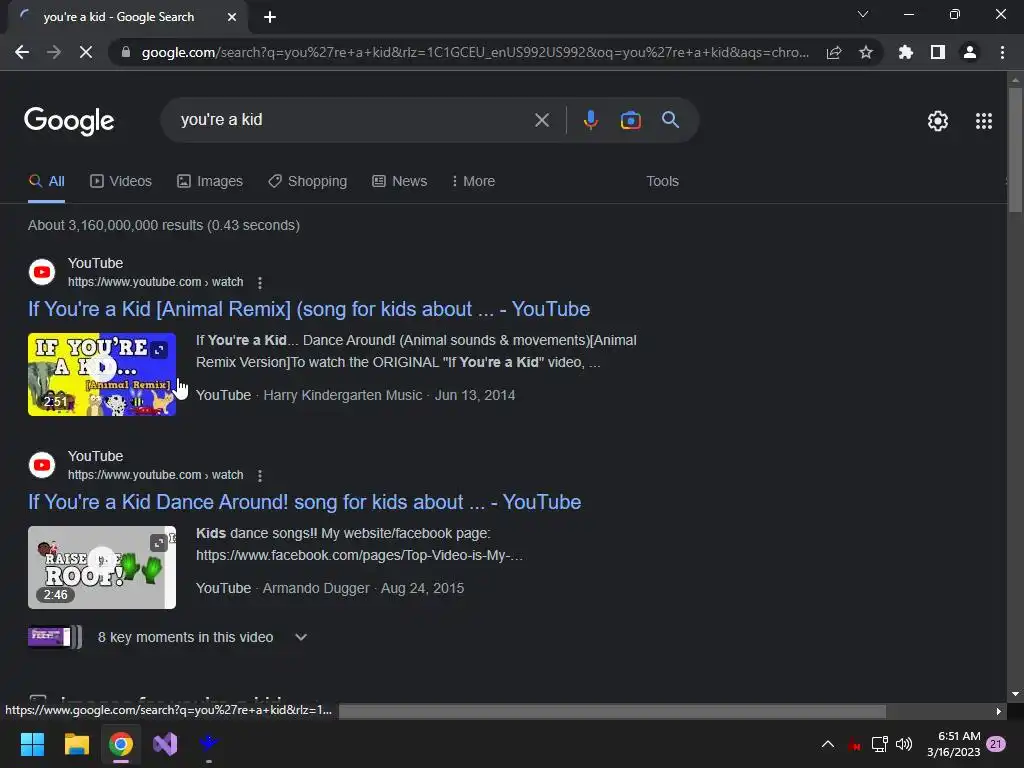Open options menu for the second YouTube result
The height and width of the screenshot is (768, 1024).
260,476
